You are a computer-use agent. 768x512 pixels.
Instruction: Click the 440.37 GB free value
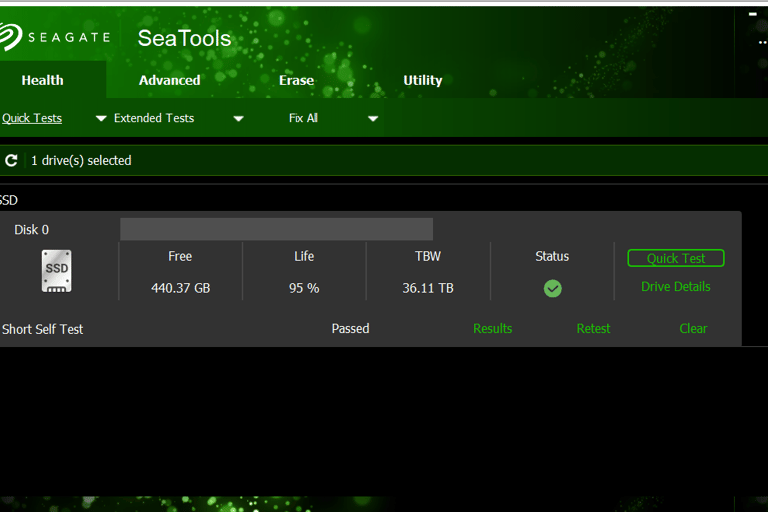(x=181, y=288)
